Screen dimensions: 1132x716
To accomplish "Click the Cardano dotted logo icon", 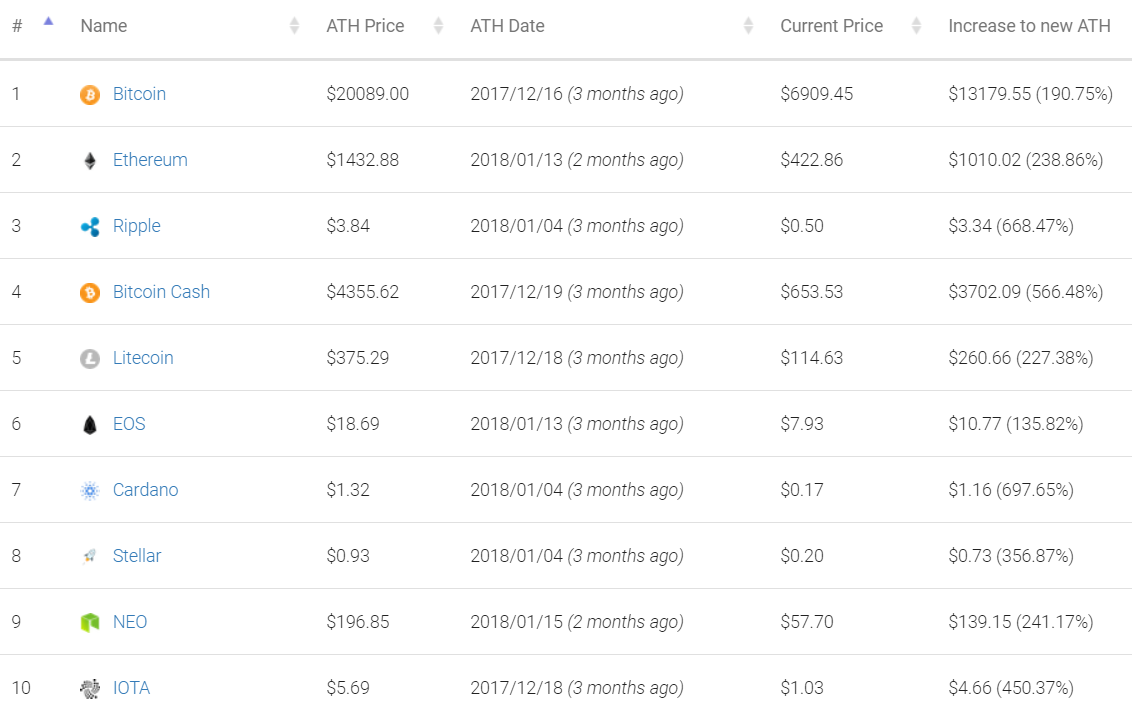I will click(x=90, y=491).
